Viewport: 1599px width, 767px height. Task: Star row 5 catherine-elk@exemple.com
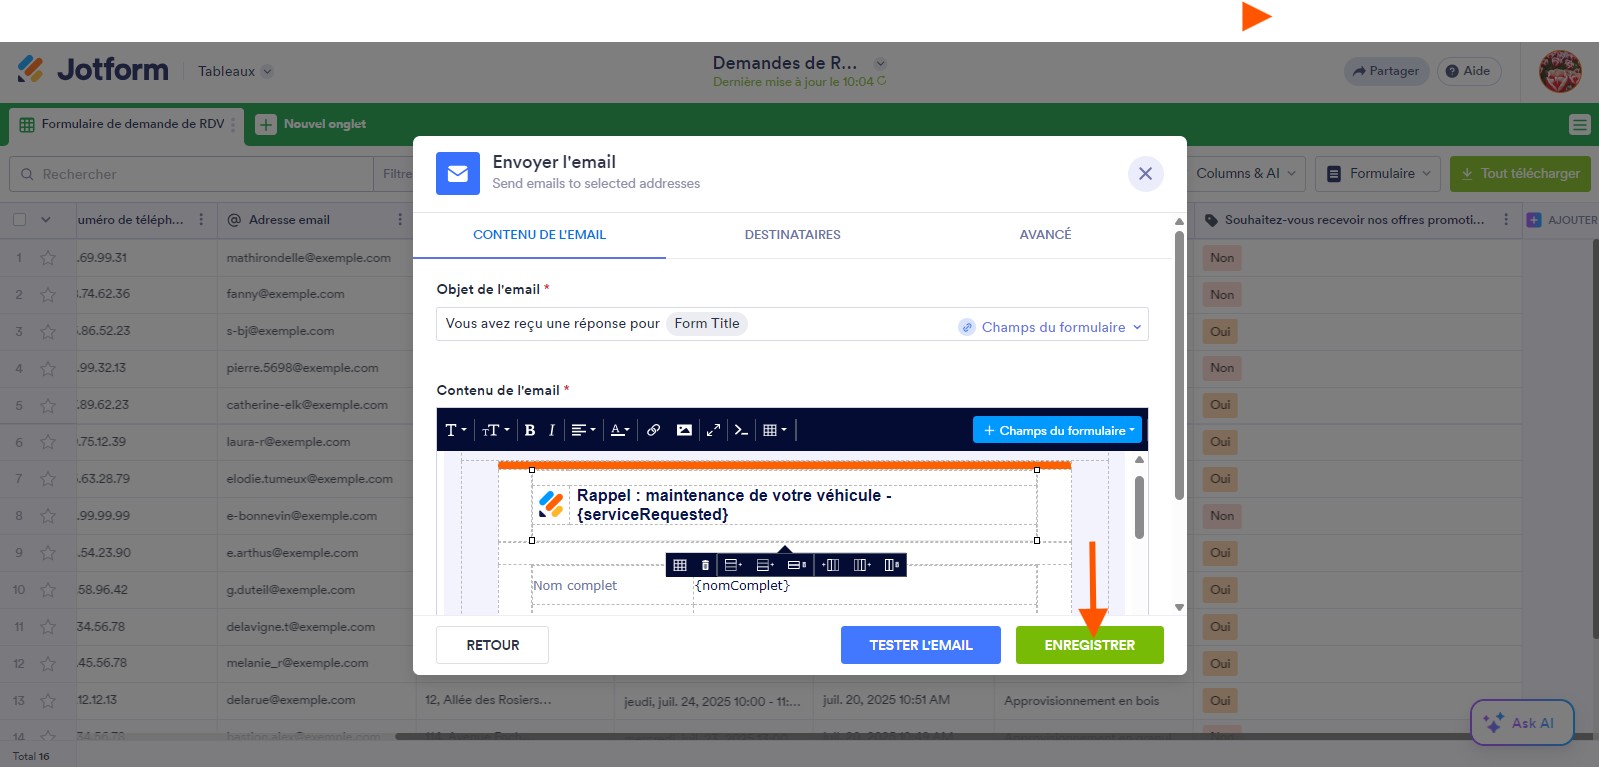point(48,406)
